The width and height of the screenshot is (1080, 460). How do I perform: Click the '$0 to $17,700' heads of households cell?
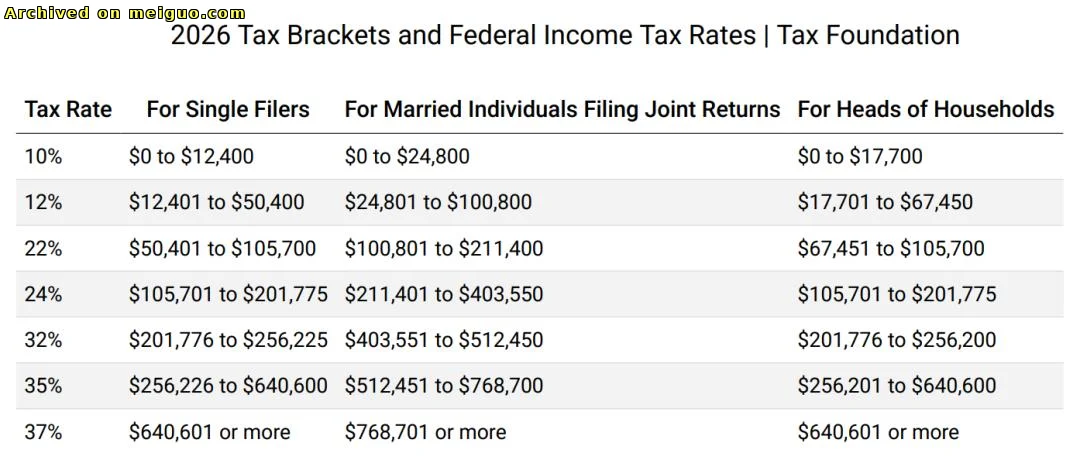[x=860, y=156]
